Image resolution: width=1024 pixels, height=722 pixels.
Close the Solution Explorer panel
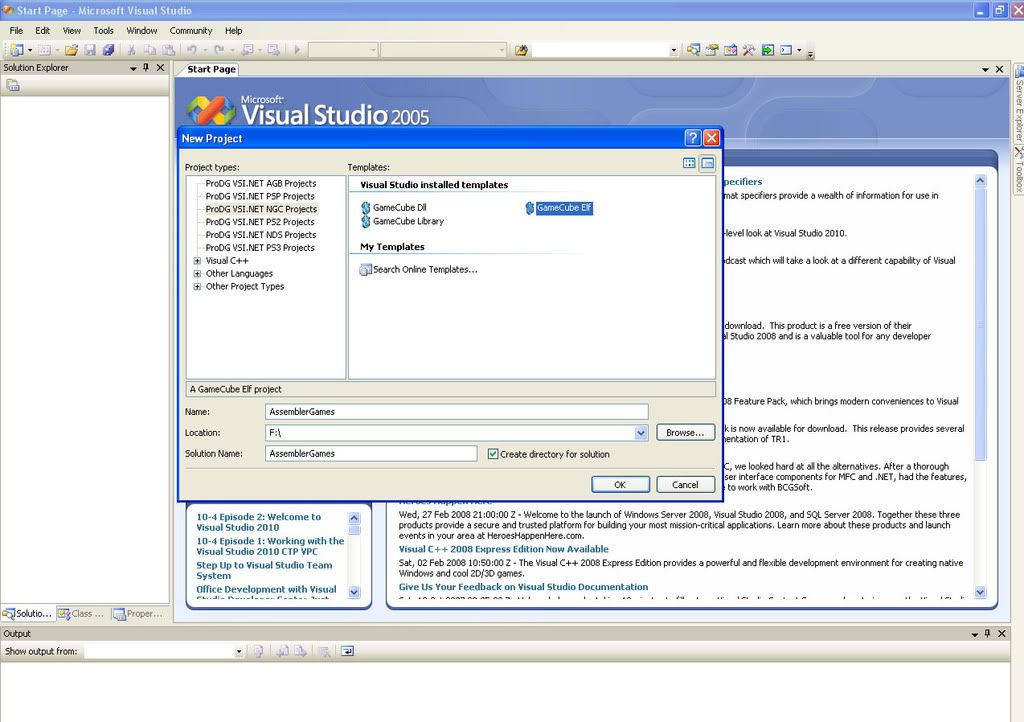[x=160, y=67]
